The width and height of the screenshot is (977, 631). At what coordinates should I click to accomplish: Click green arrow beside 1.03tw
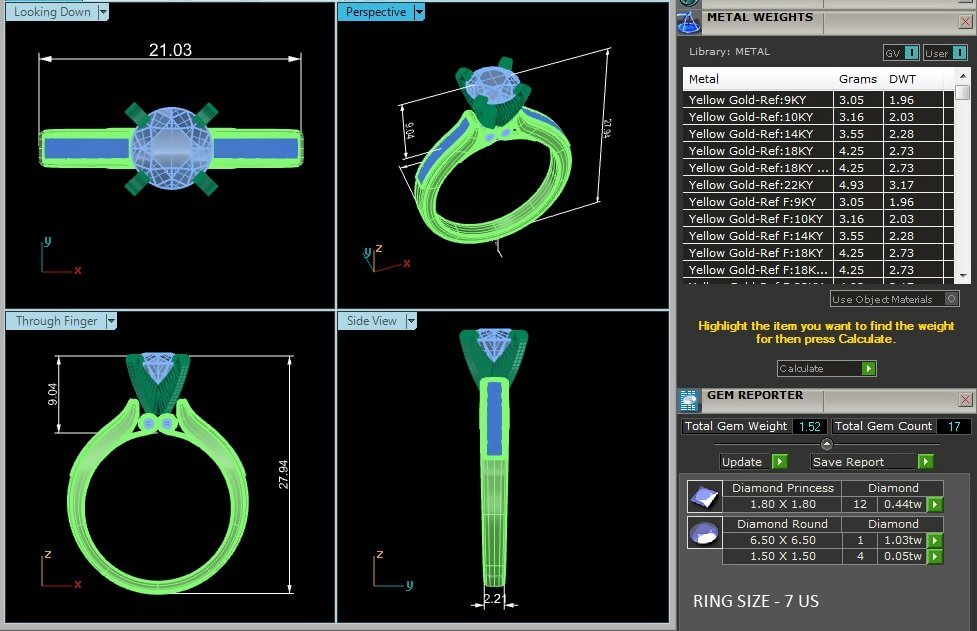935,540
